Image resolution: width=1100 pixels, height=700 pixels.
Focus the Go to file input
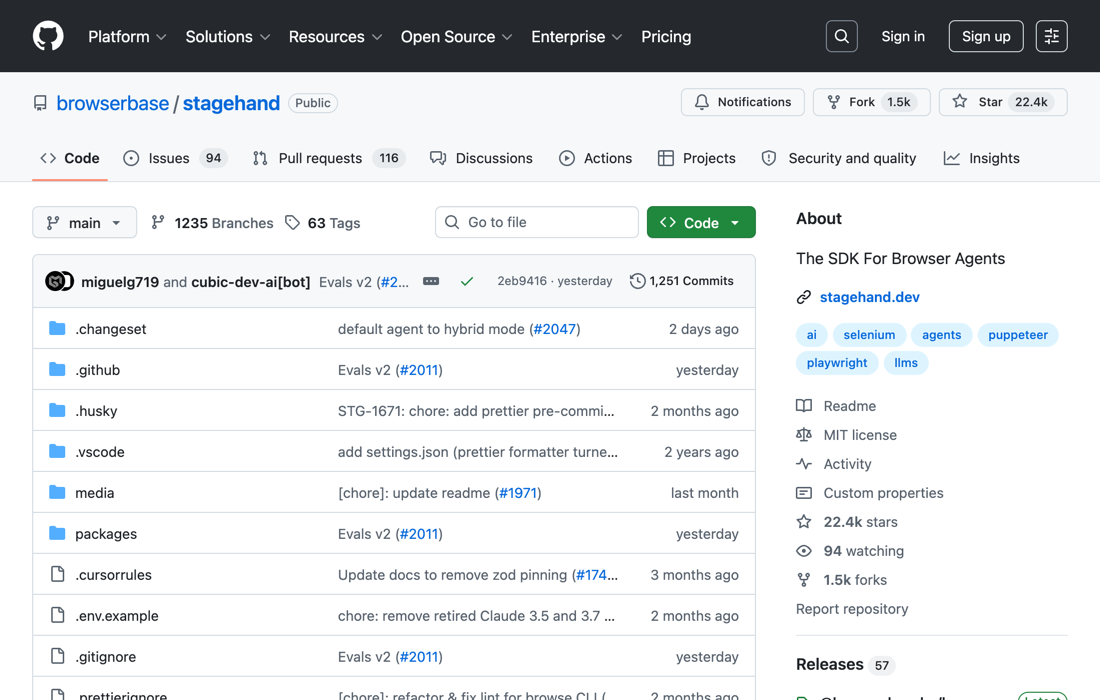pyautogui.click(x=537, y=222)
